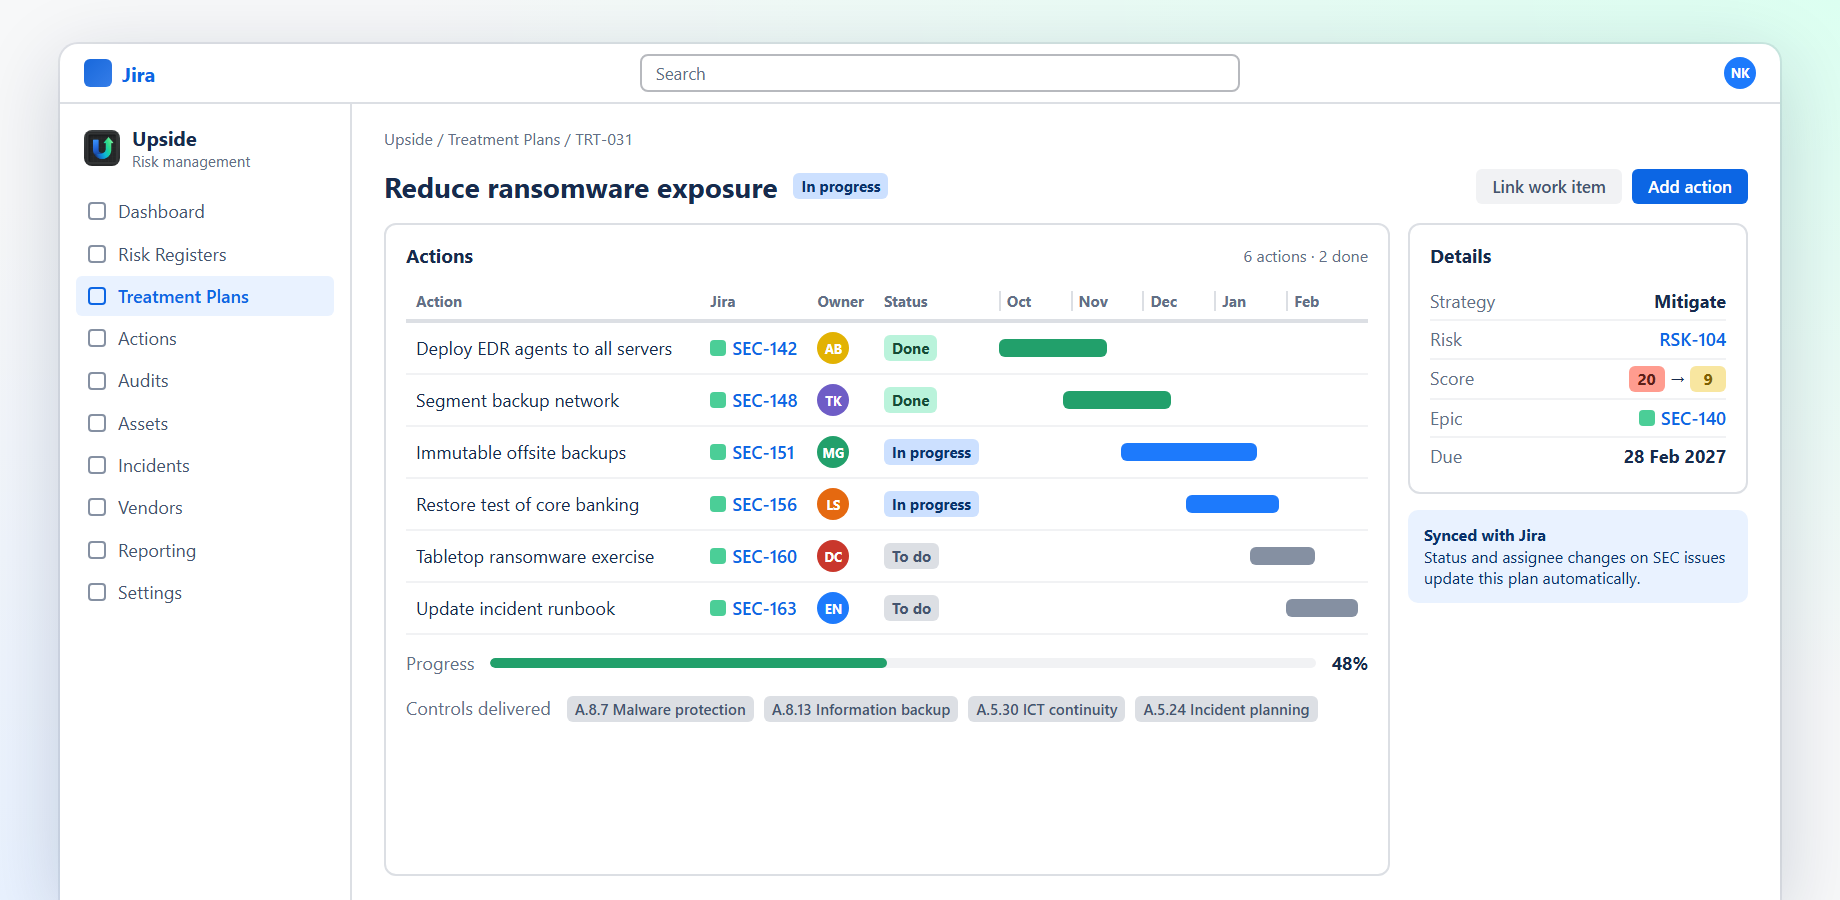Screen dimensions: 1840x900
Task: Open Vendors in the sidebar
Action: [205, 507]
